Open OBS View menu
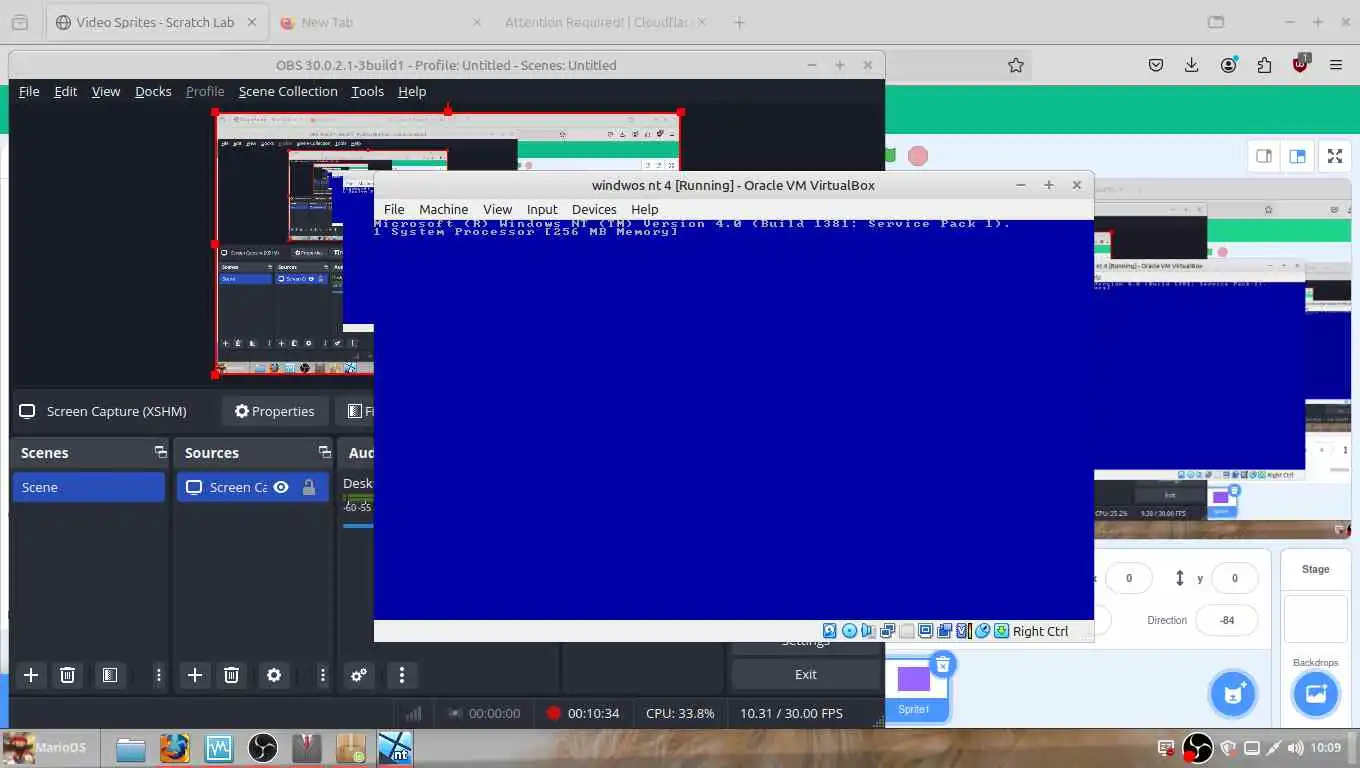 [x=106, y=91]
